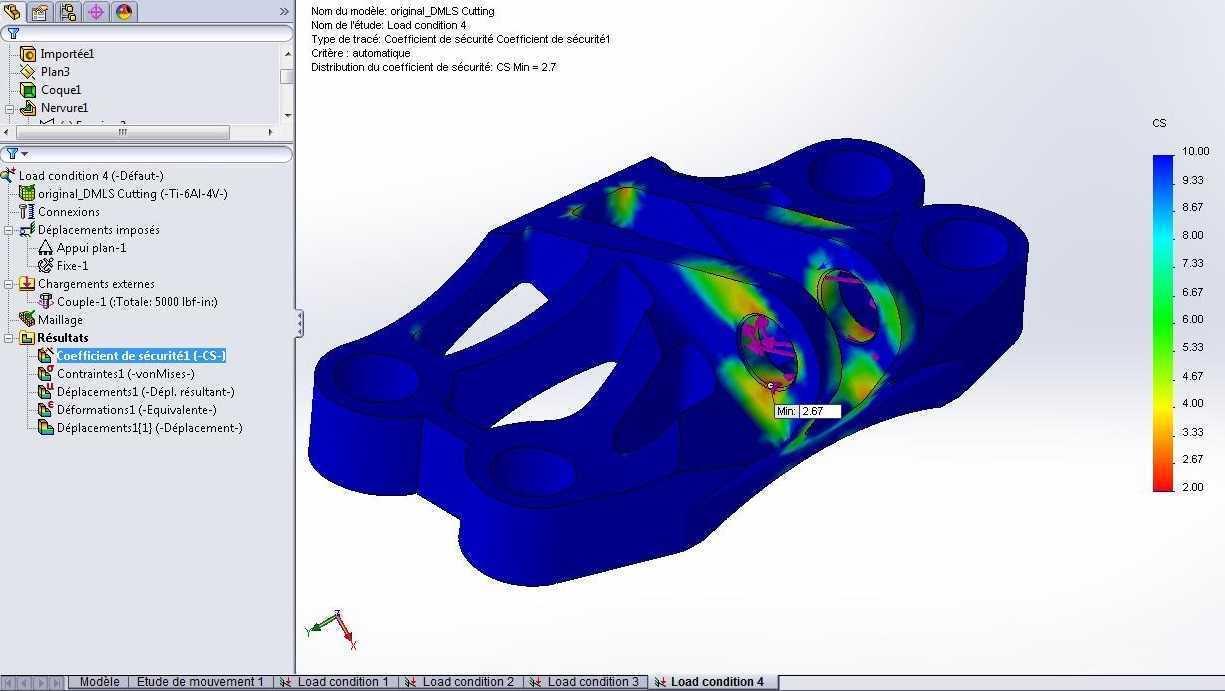The height and width of the screenshot is (691, 1225).
Task: Open the DimXpertManager crosshair tab
Action: [x=96, y=12]
